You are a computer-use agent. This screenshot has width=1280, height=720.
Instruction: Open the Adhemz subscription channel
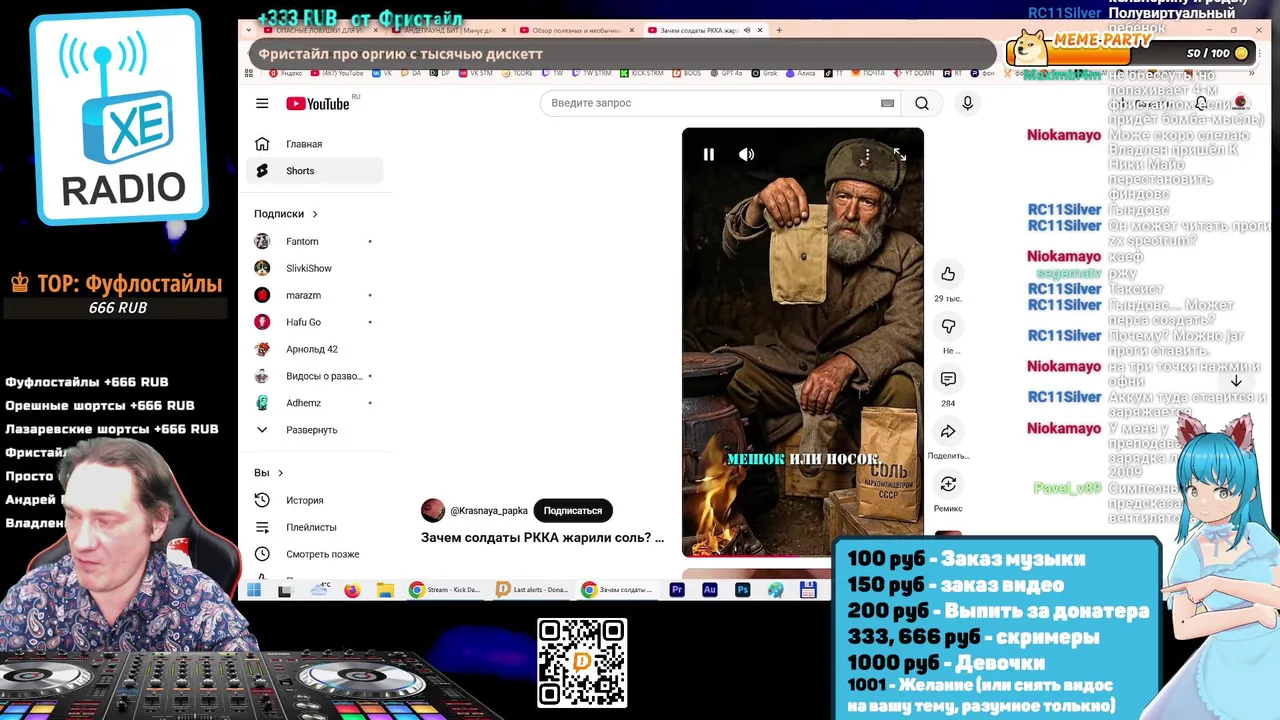click(314, 403)
